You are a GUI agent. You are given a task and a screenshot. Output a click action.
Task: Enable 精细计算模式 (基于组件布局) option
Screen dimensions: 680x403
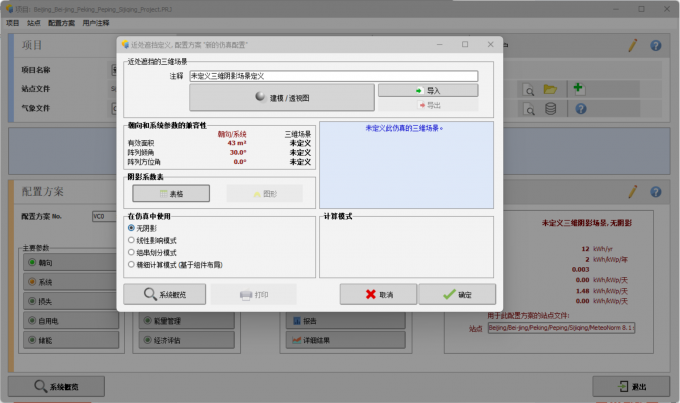point(131,264)
